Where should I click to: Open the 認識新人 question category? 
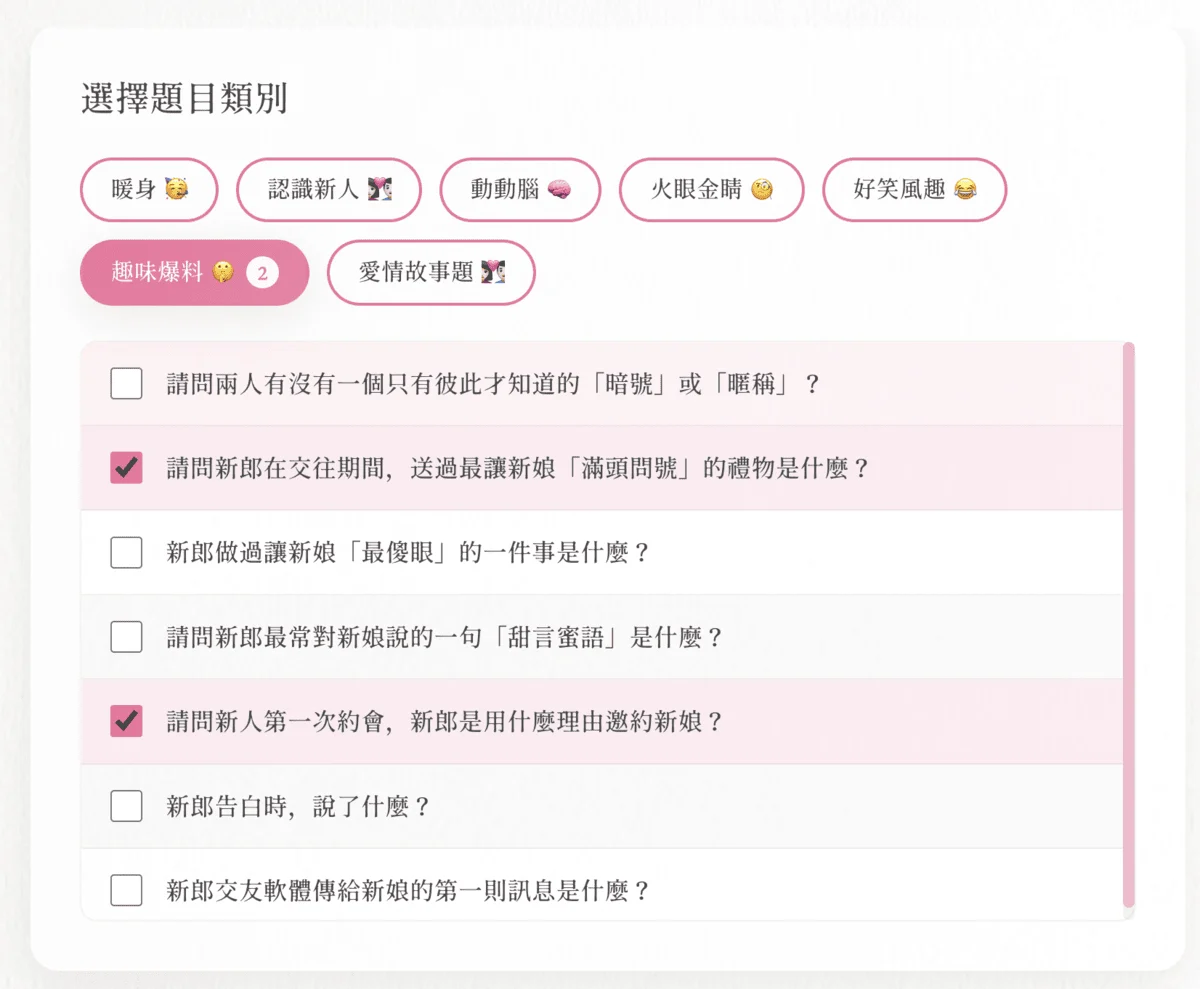pos(328,190)
